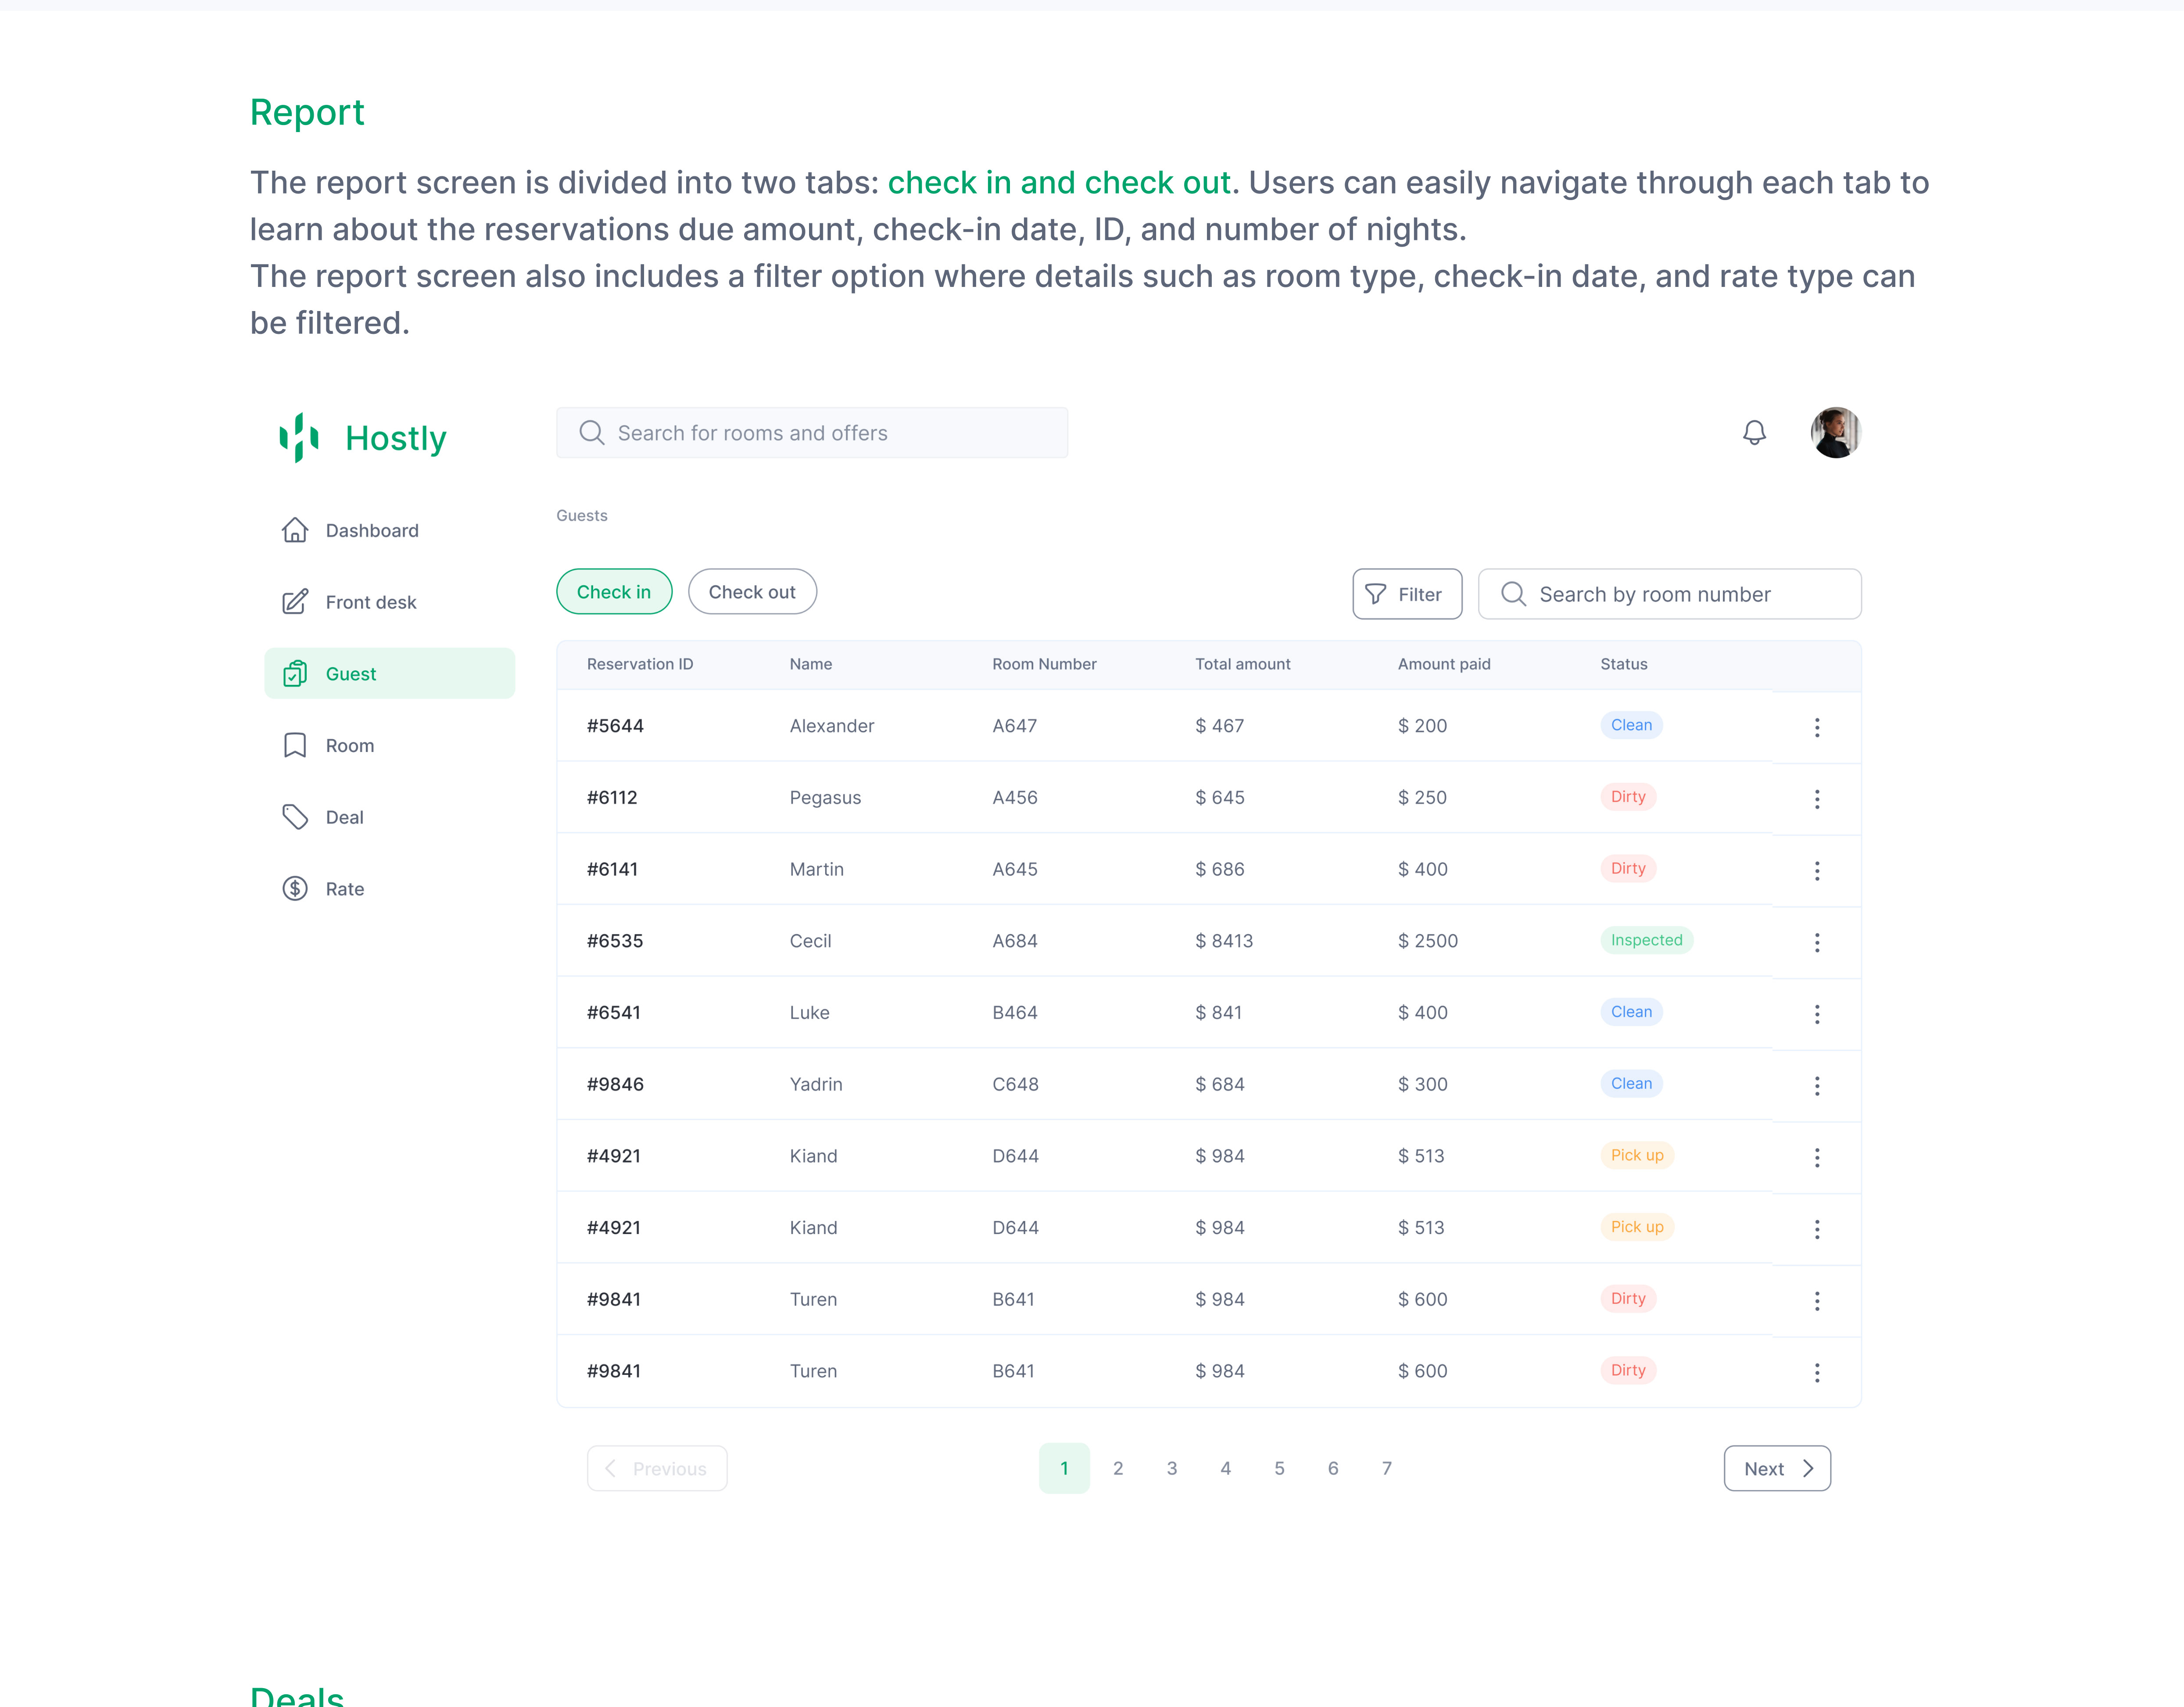
Task: Switch to the Check out tab
Action: 752,592
